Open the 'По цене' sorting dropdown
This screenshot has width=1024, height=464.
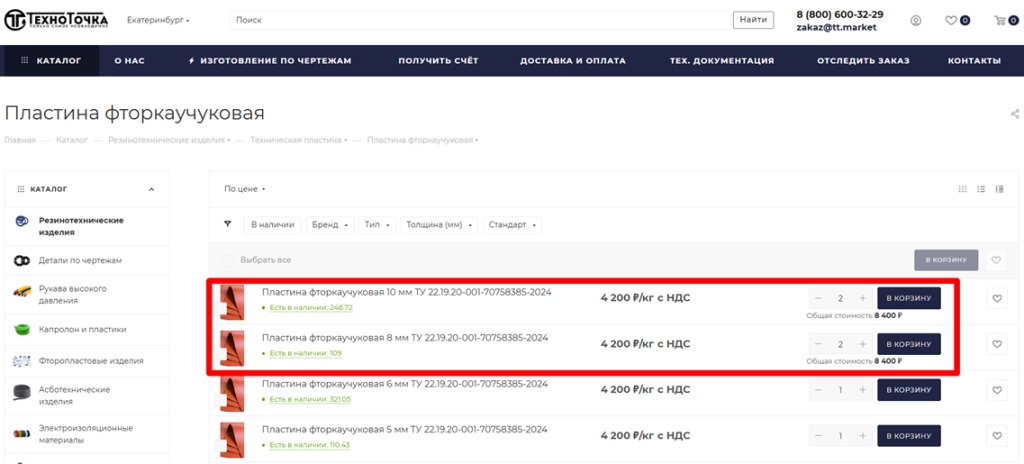[244, 188]
